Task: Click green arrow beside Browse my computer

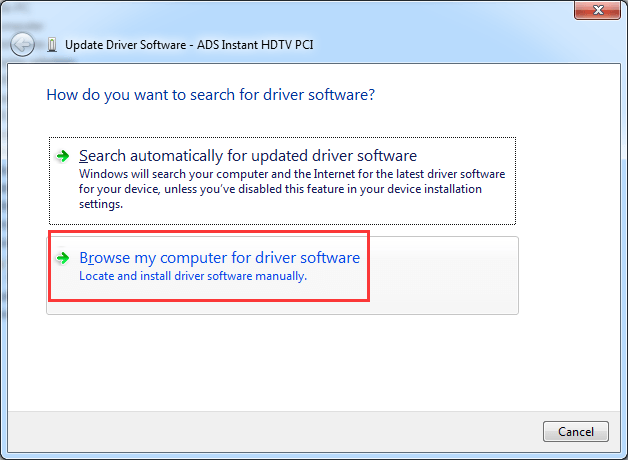Action: click(x=63, y=258)
